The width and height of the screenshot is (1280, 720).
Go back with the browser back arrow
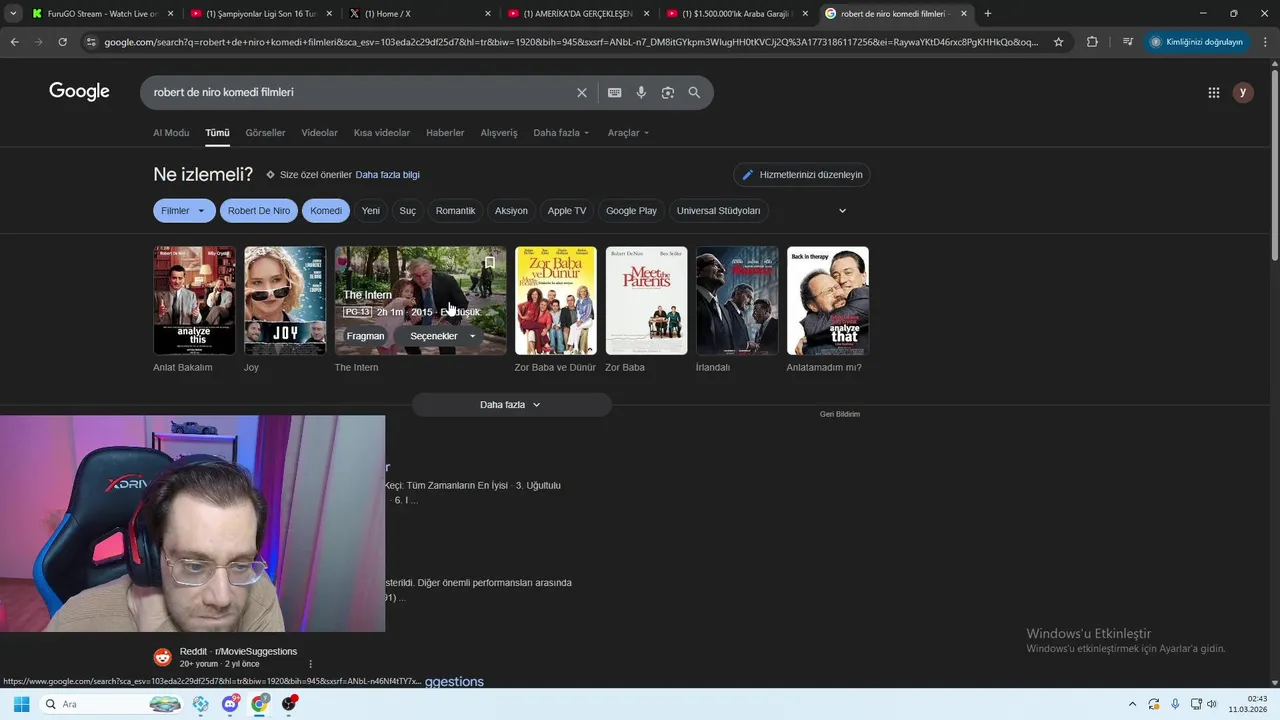[14, 42]
